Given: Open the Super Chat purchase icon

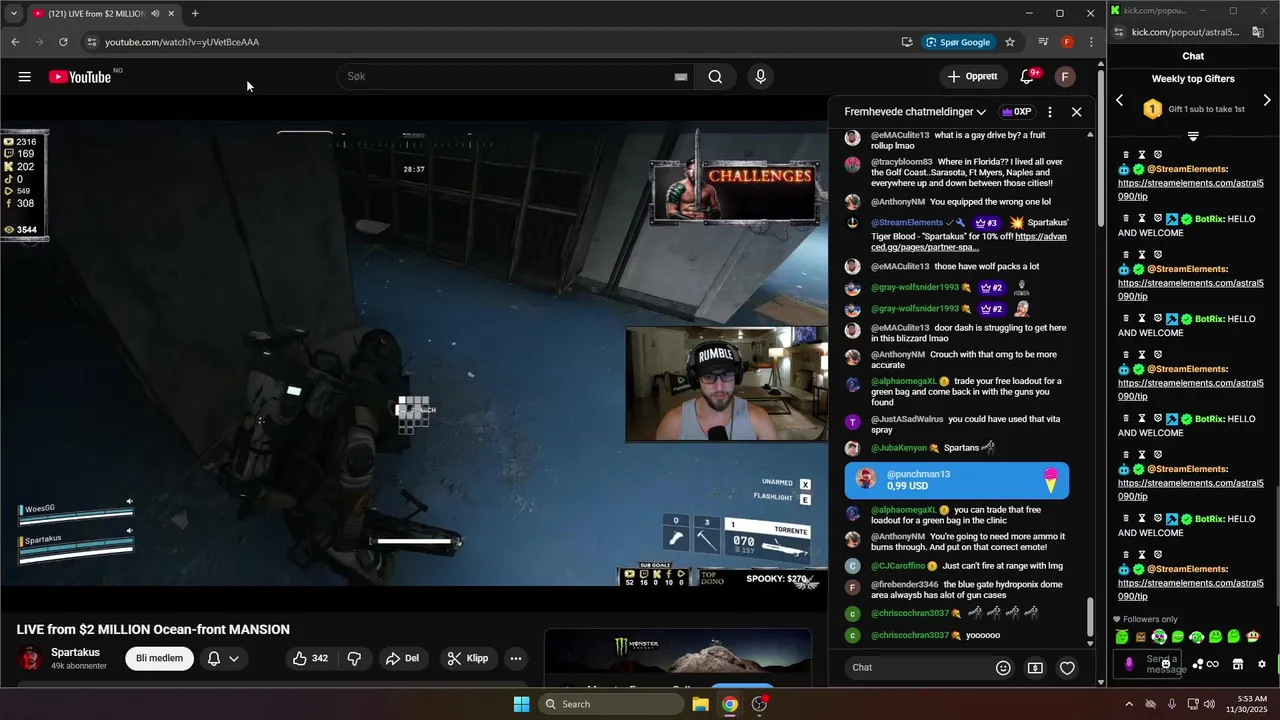Looking at the screenshot, I should [x=1035, y=668].
